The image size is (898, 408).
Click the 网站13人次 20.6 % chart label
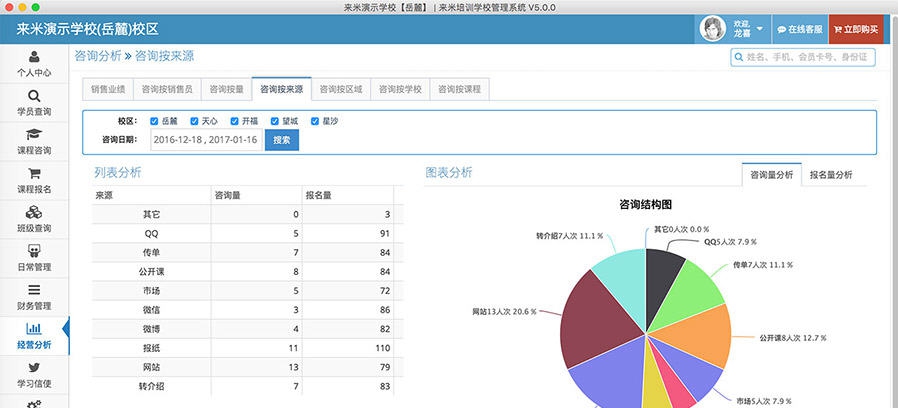click(505, 312)
